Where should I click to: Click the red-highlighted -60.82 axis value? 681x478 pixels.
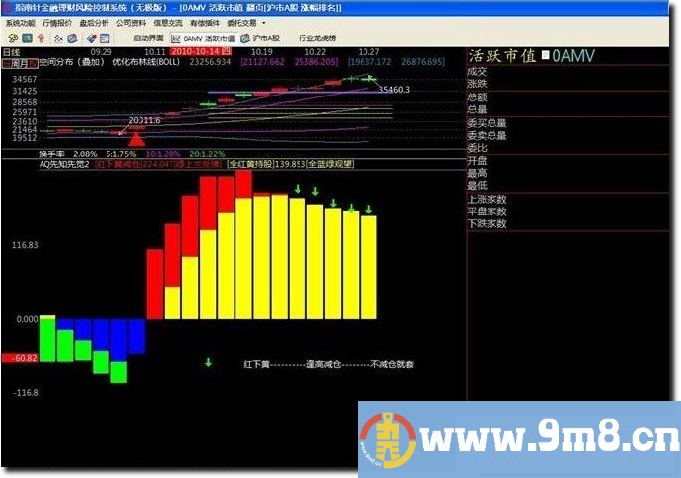pyautogui.click(x=20, y=358)
